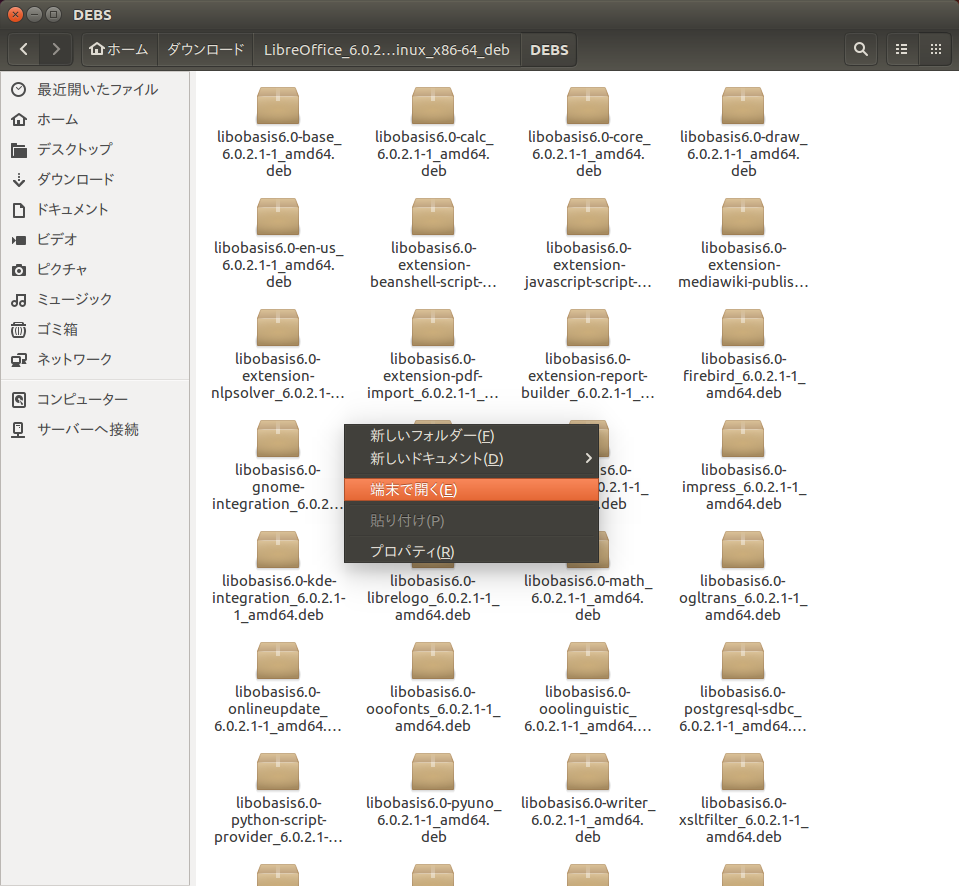959x886 pixels.
Task: Click the libobasis6.0-onlineupdate file name
Action: click(x=278, y=709)
